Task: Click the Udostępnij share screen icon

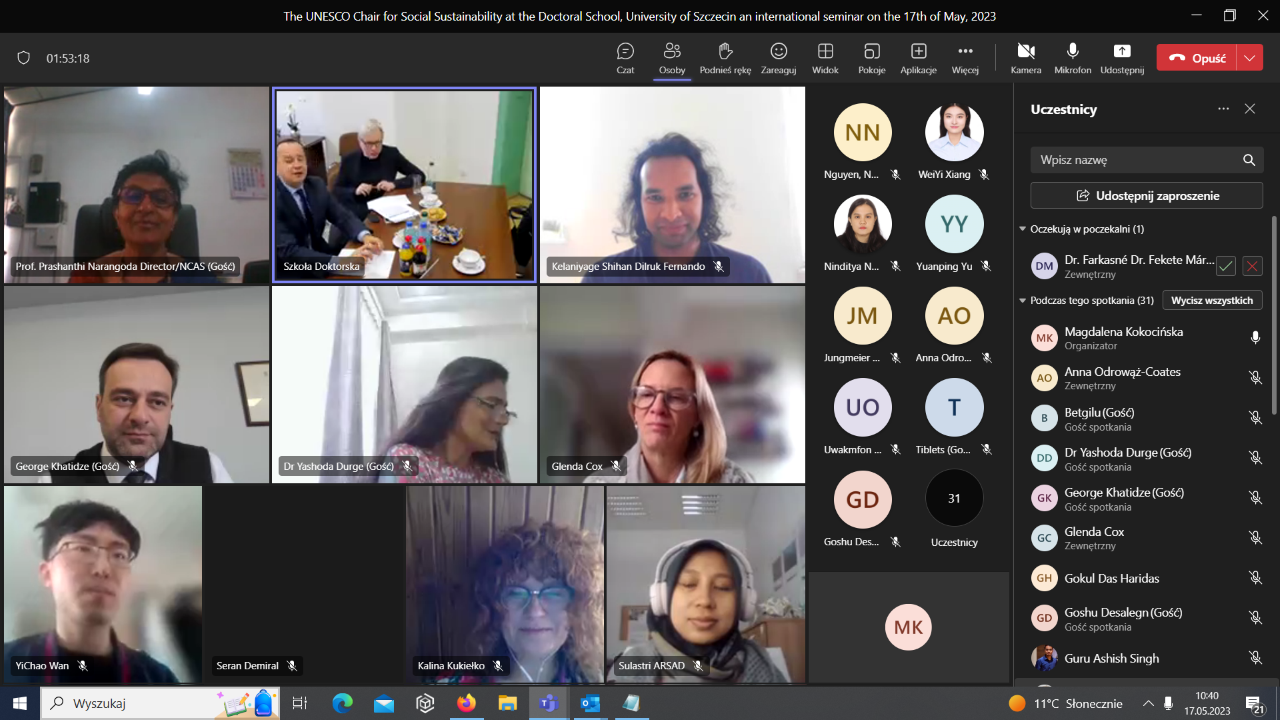Action: (x=1121, y=52)
